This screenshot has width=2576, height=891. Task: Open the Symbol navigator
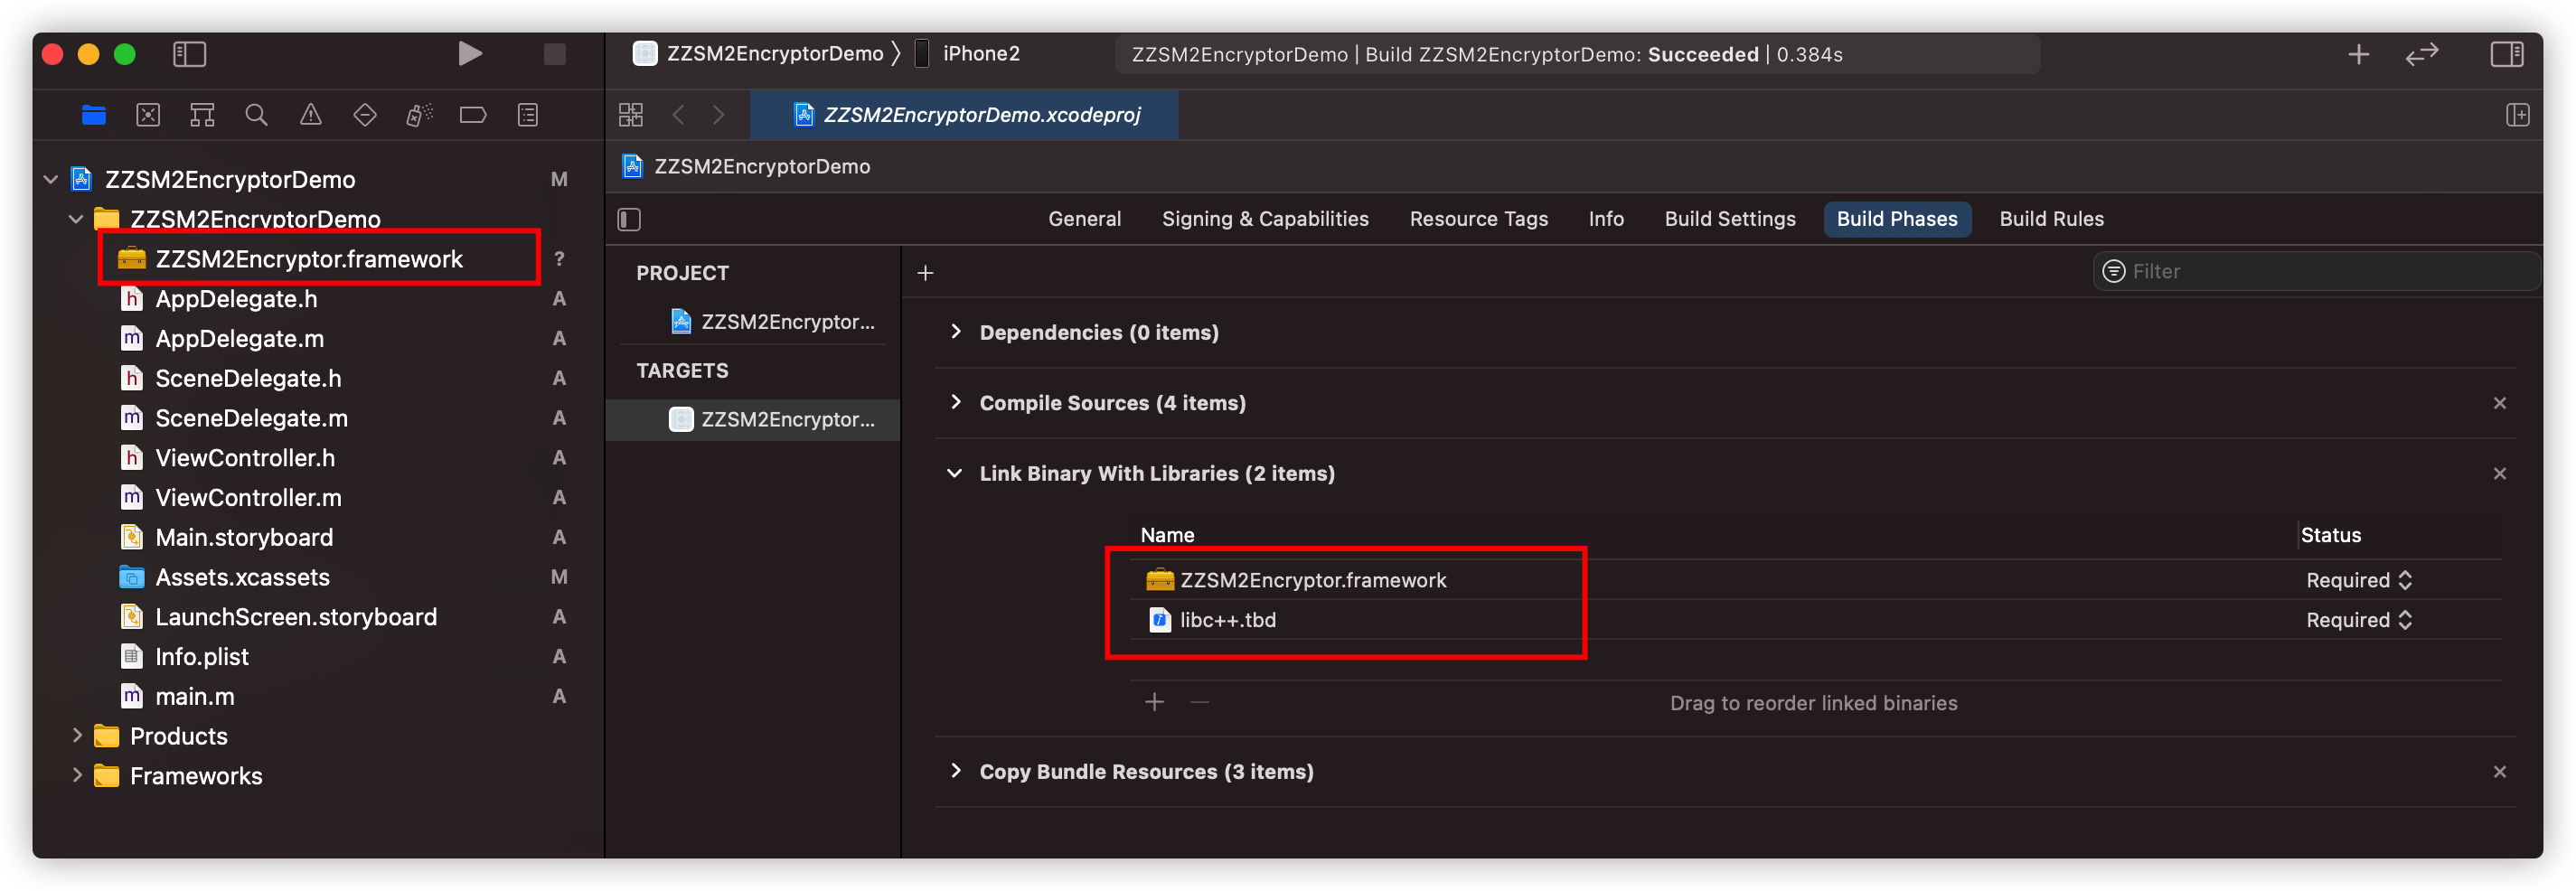point(202,115)
